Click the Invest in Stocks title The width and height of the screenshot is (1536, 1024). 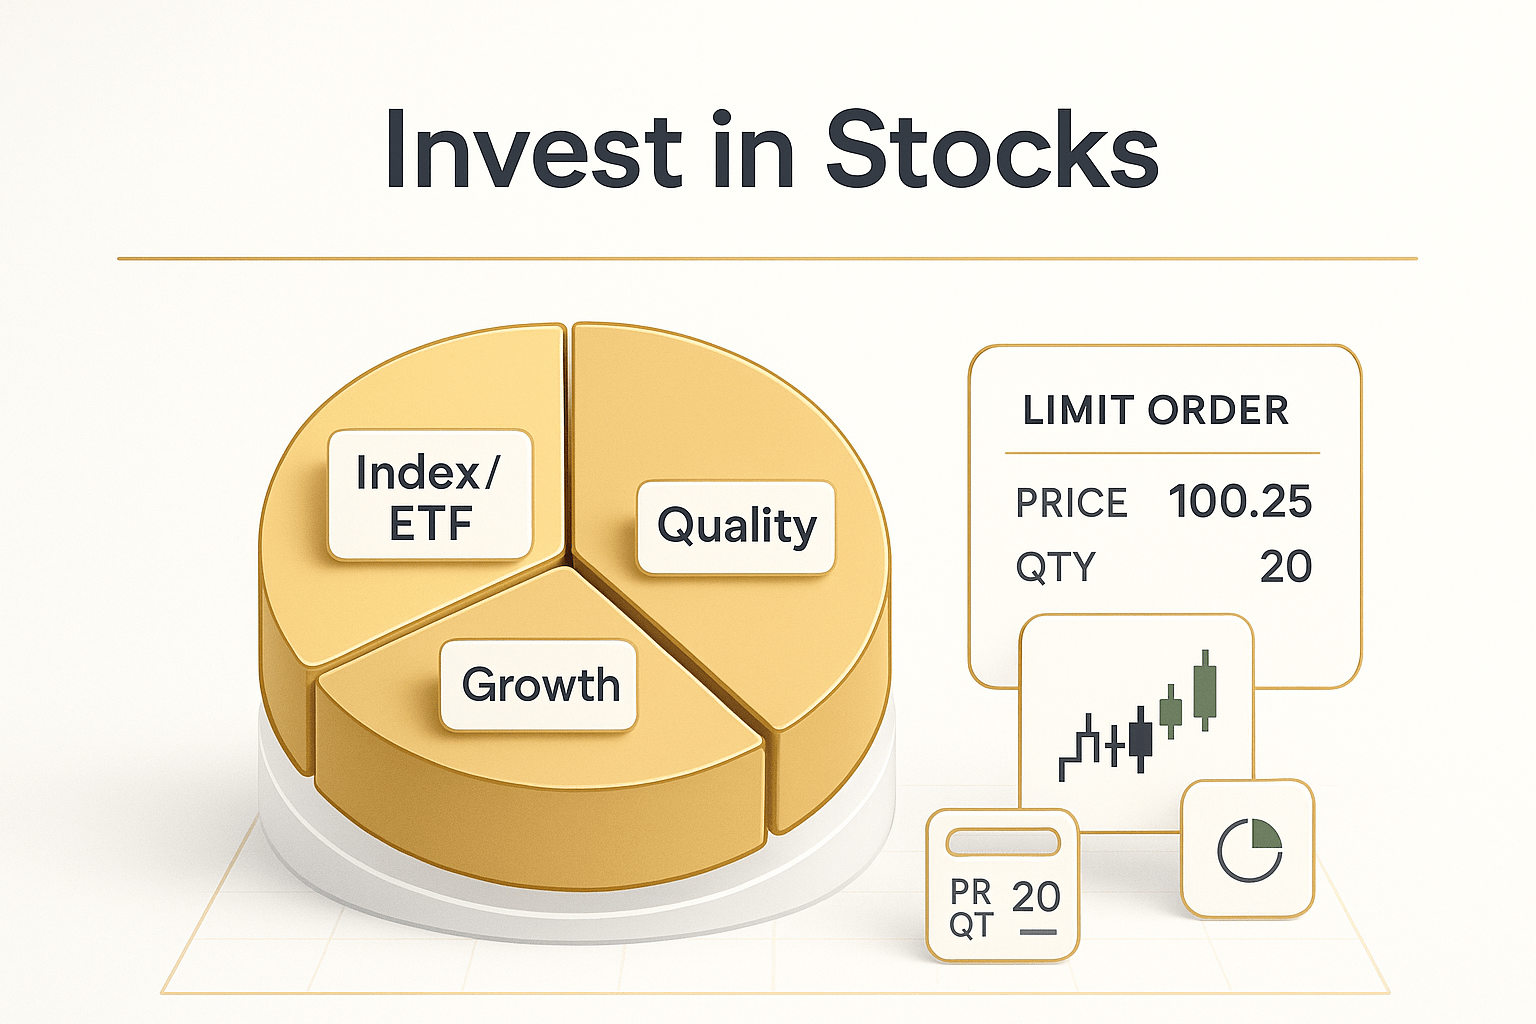771,150
